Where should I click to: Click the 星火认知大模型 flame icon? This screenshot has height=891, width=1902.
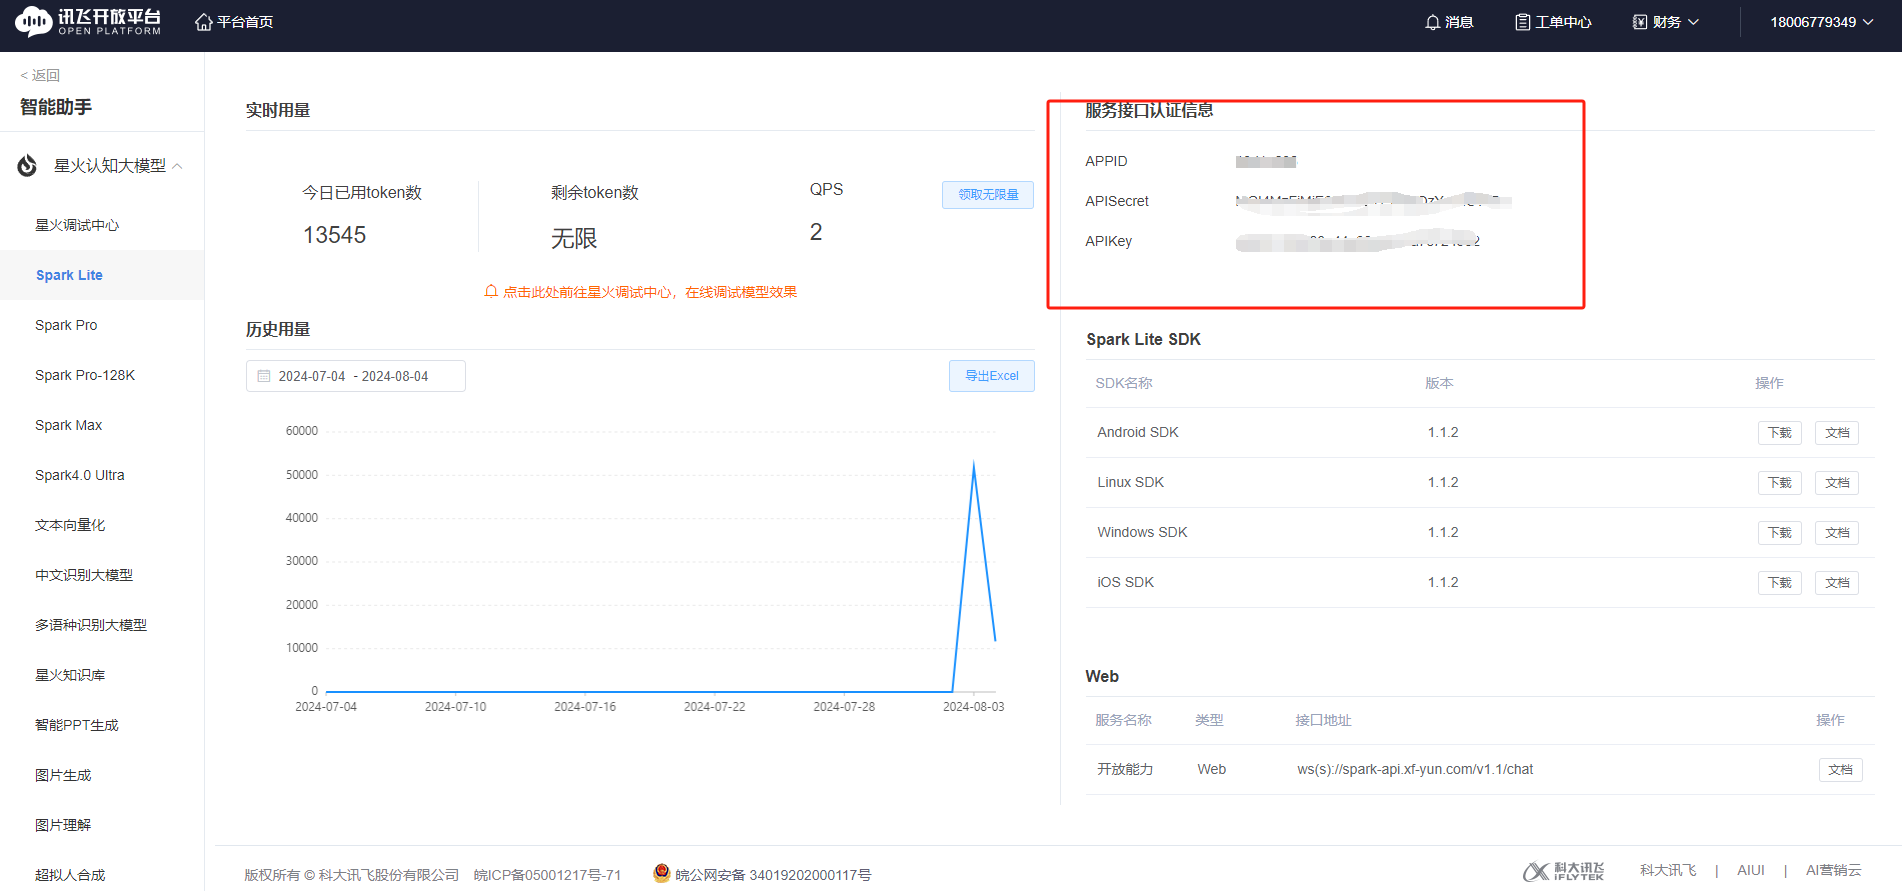tap(27, 166)
